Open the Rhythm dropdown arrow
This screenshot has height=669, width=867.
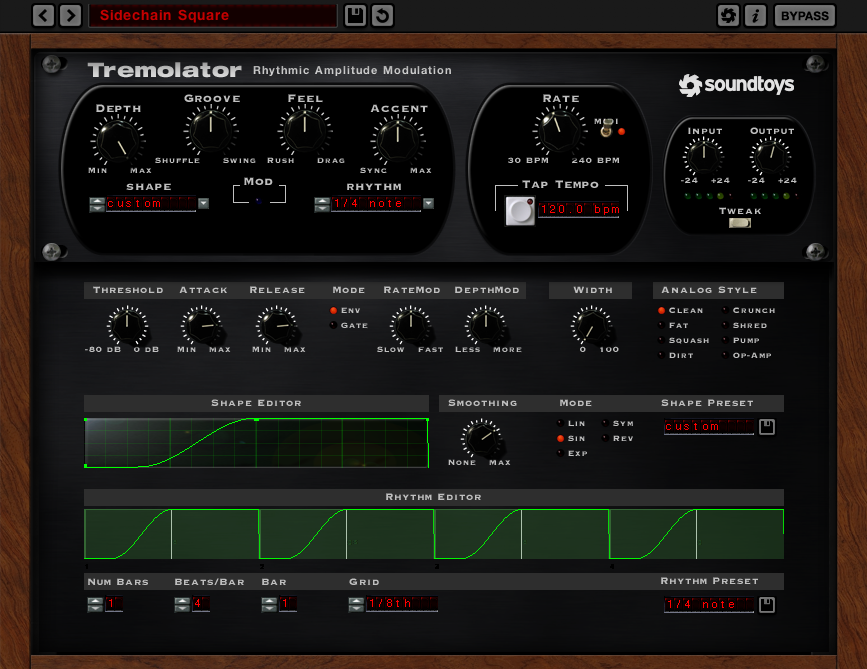coord(429,203)
